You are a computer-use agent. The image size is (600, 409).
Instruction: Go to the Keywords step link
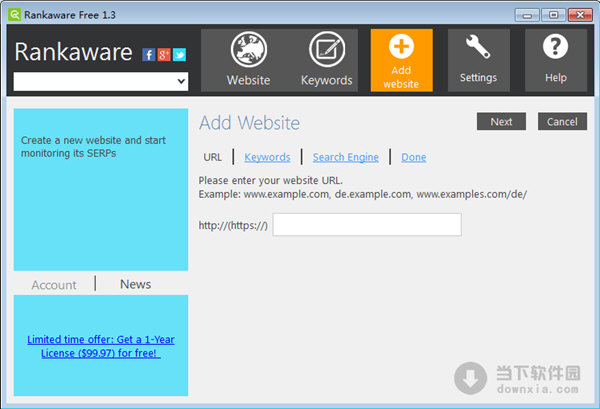point(267,157)
